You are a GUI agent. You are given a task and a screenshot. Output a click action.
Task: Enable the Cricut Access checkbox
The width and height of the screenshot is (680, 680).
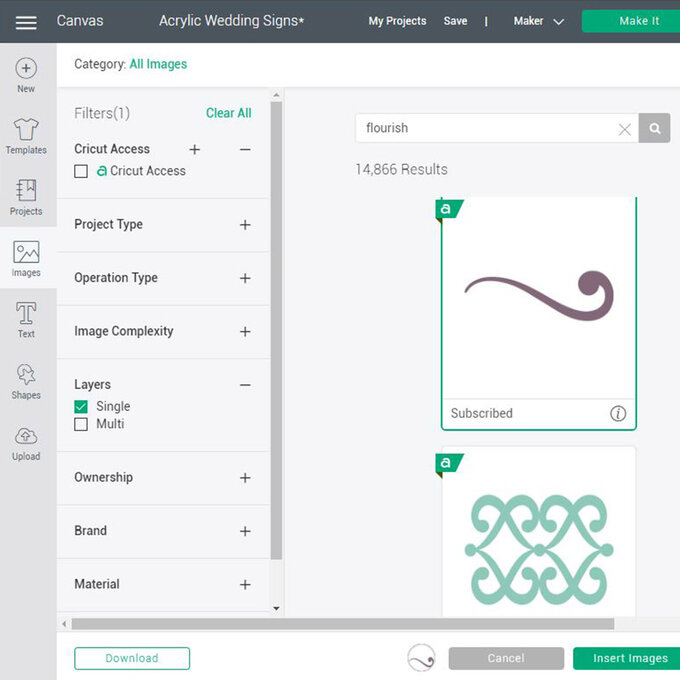(81, 171)
